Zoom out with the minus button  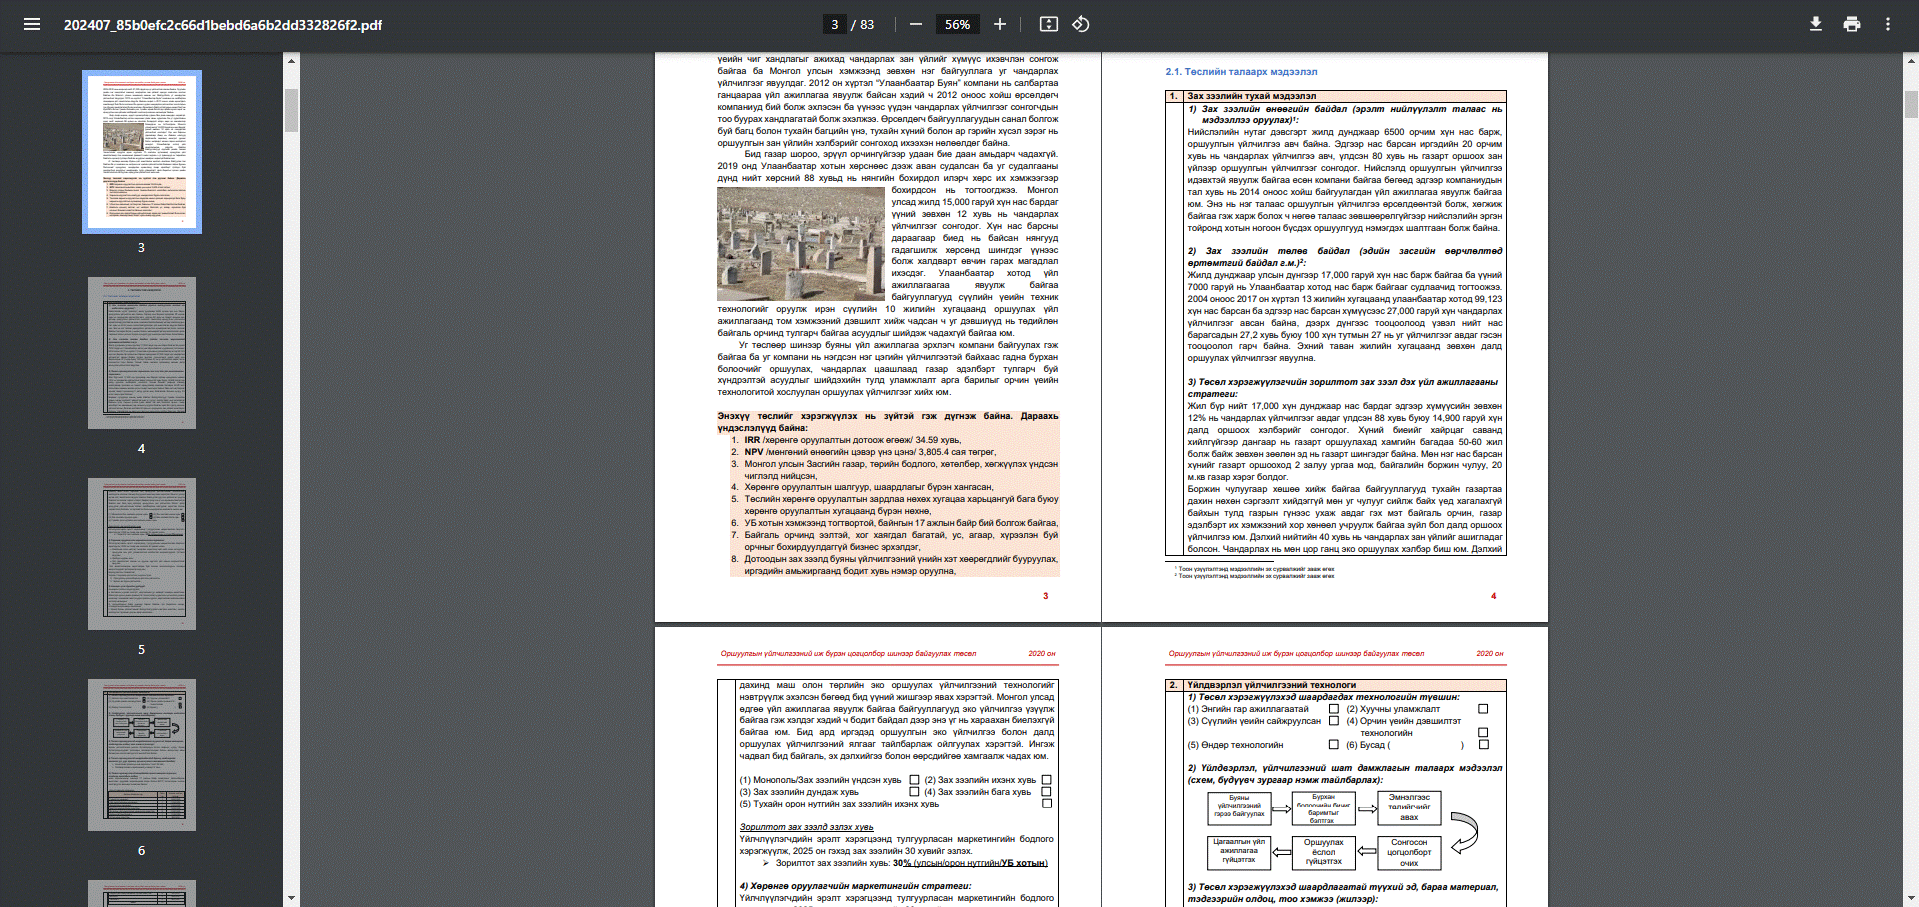point(915,24)
